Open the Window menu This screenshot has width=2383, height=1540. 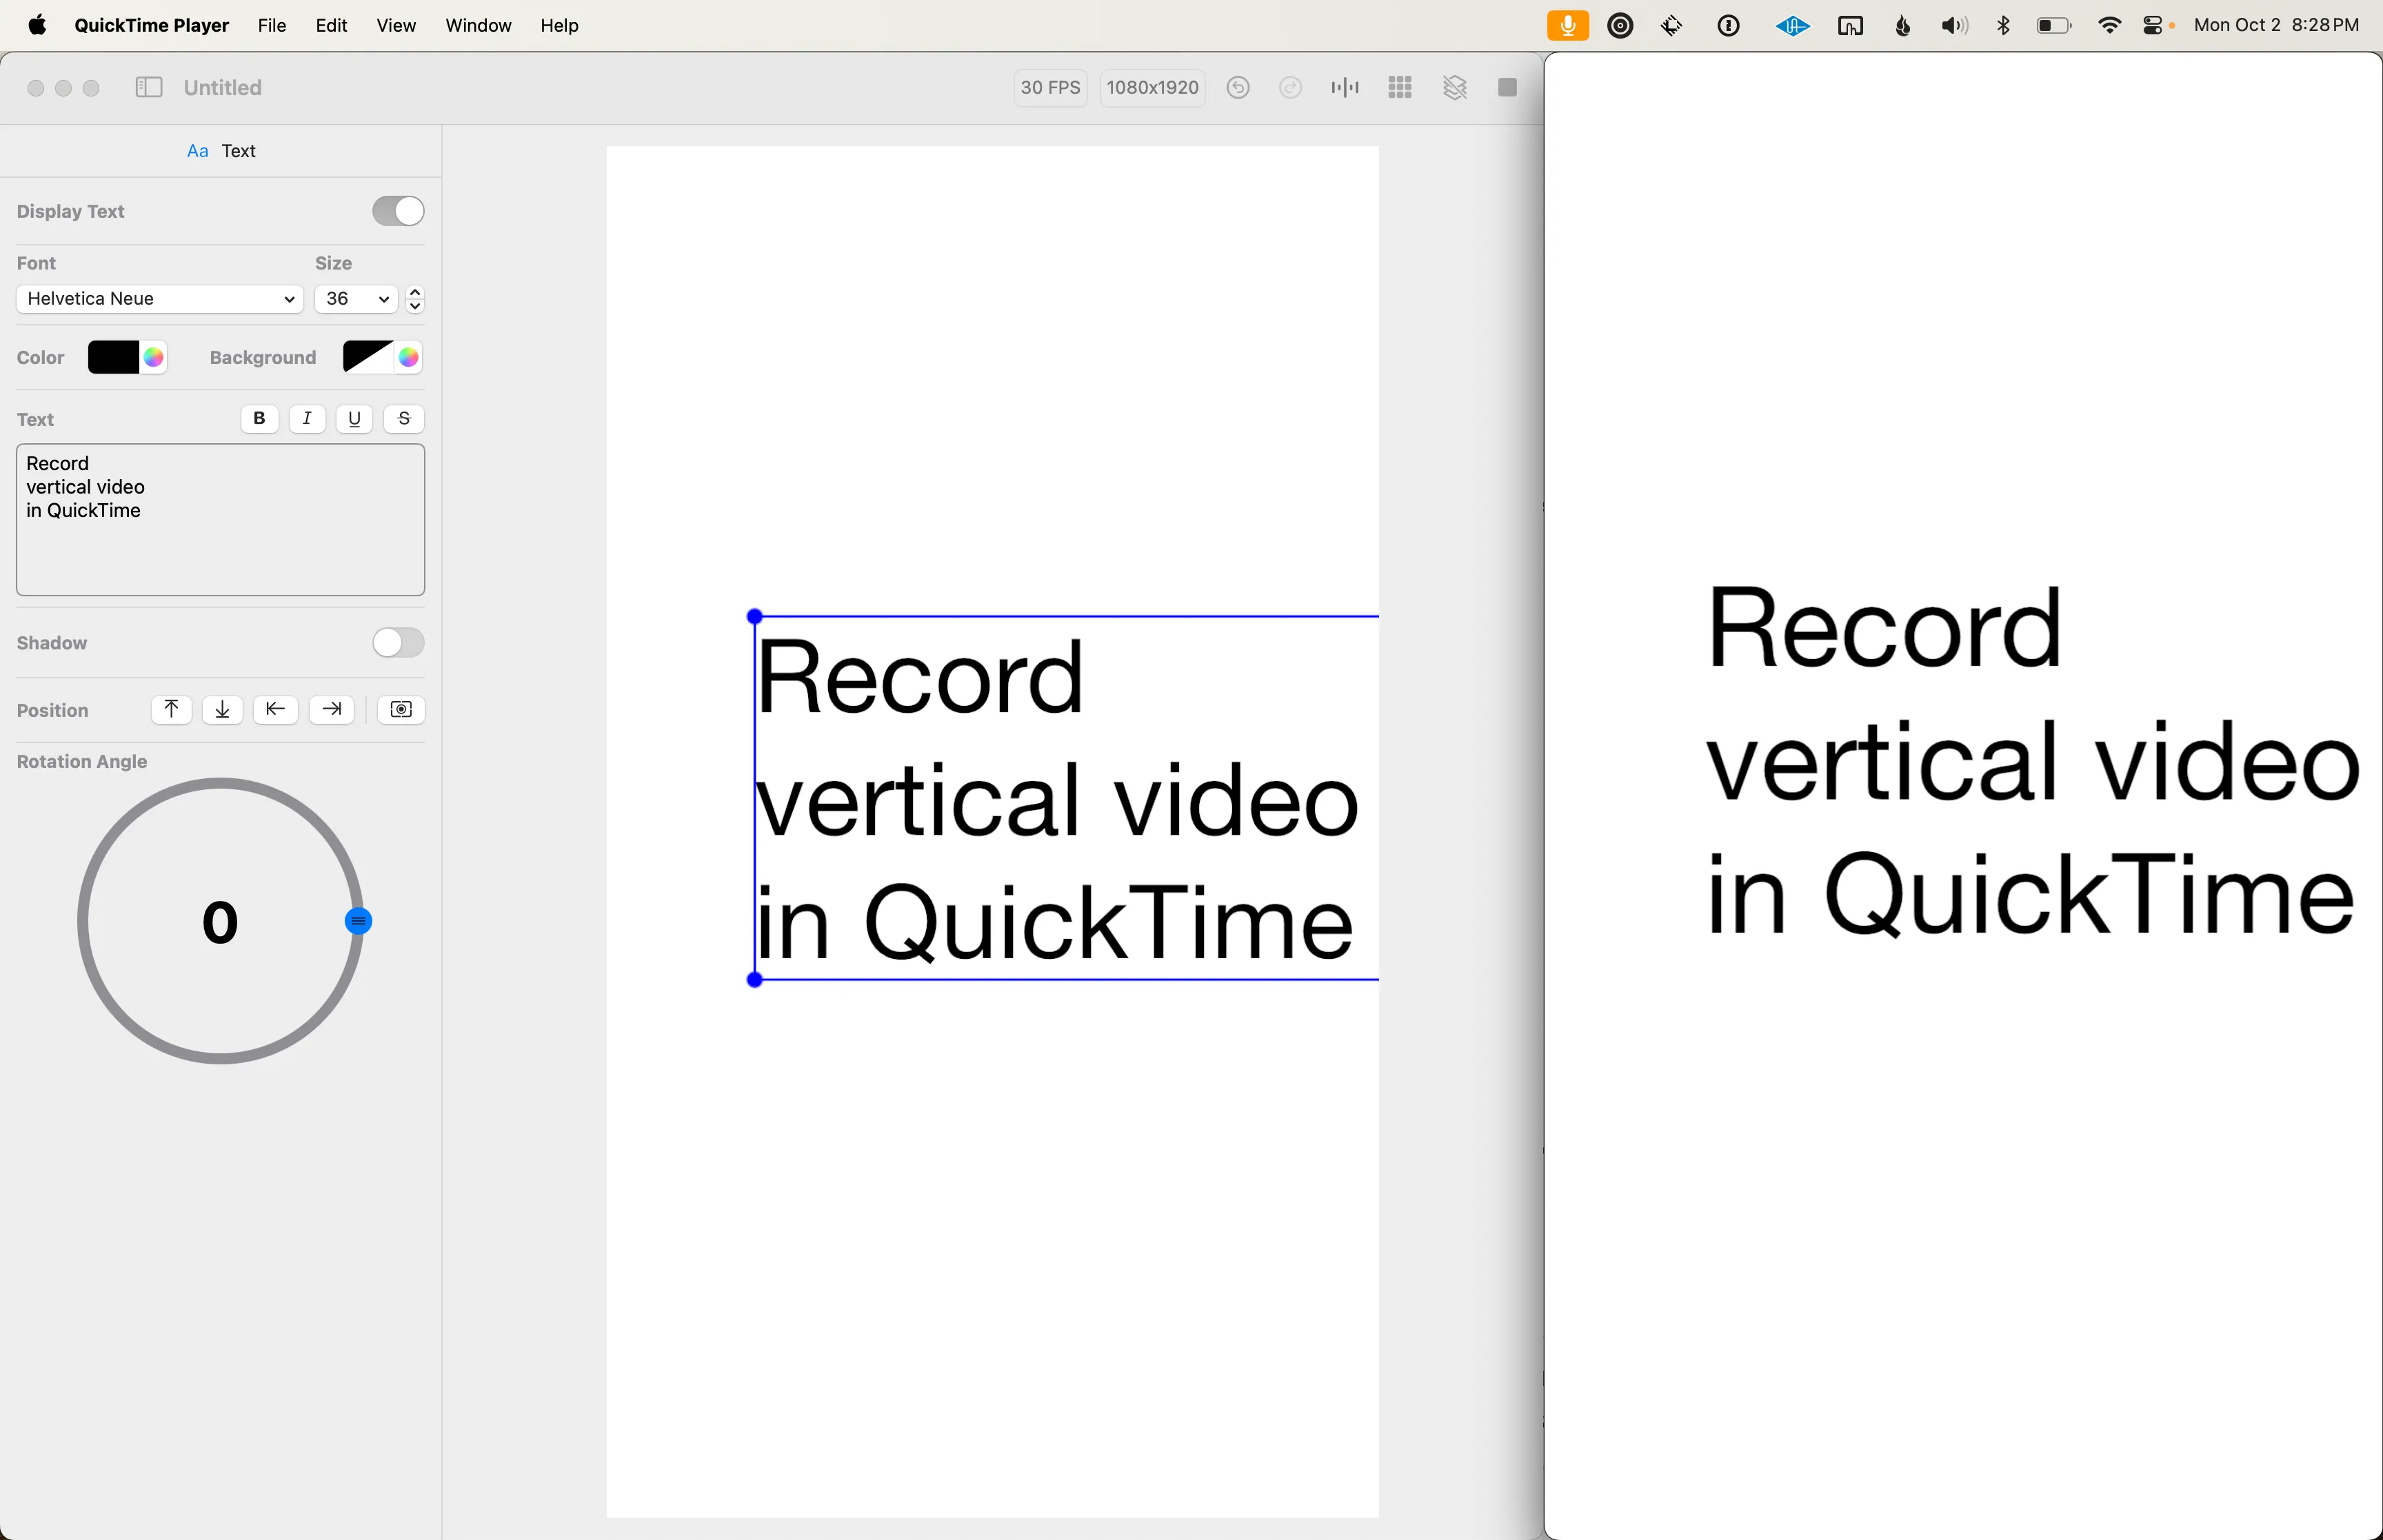click(x=478, y=26)
